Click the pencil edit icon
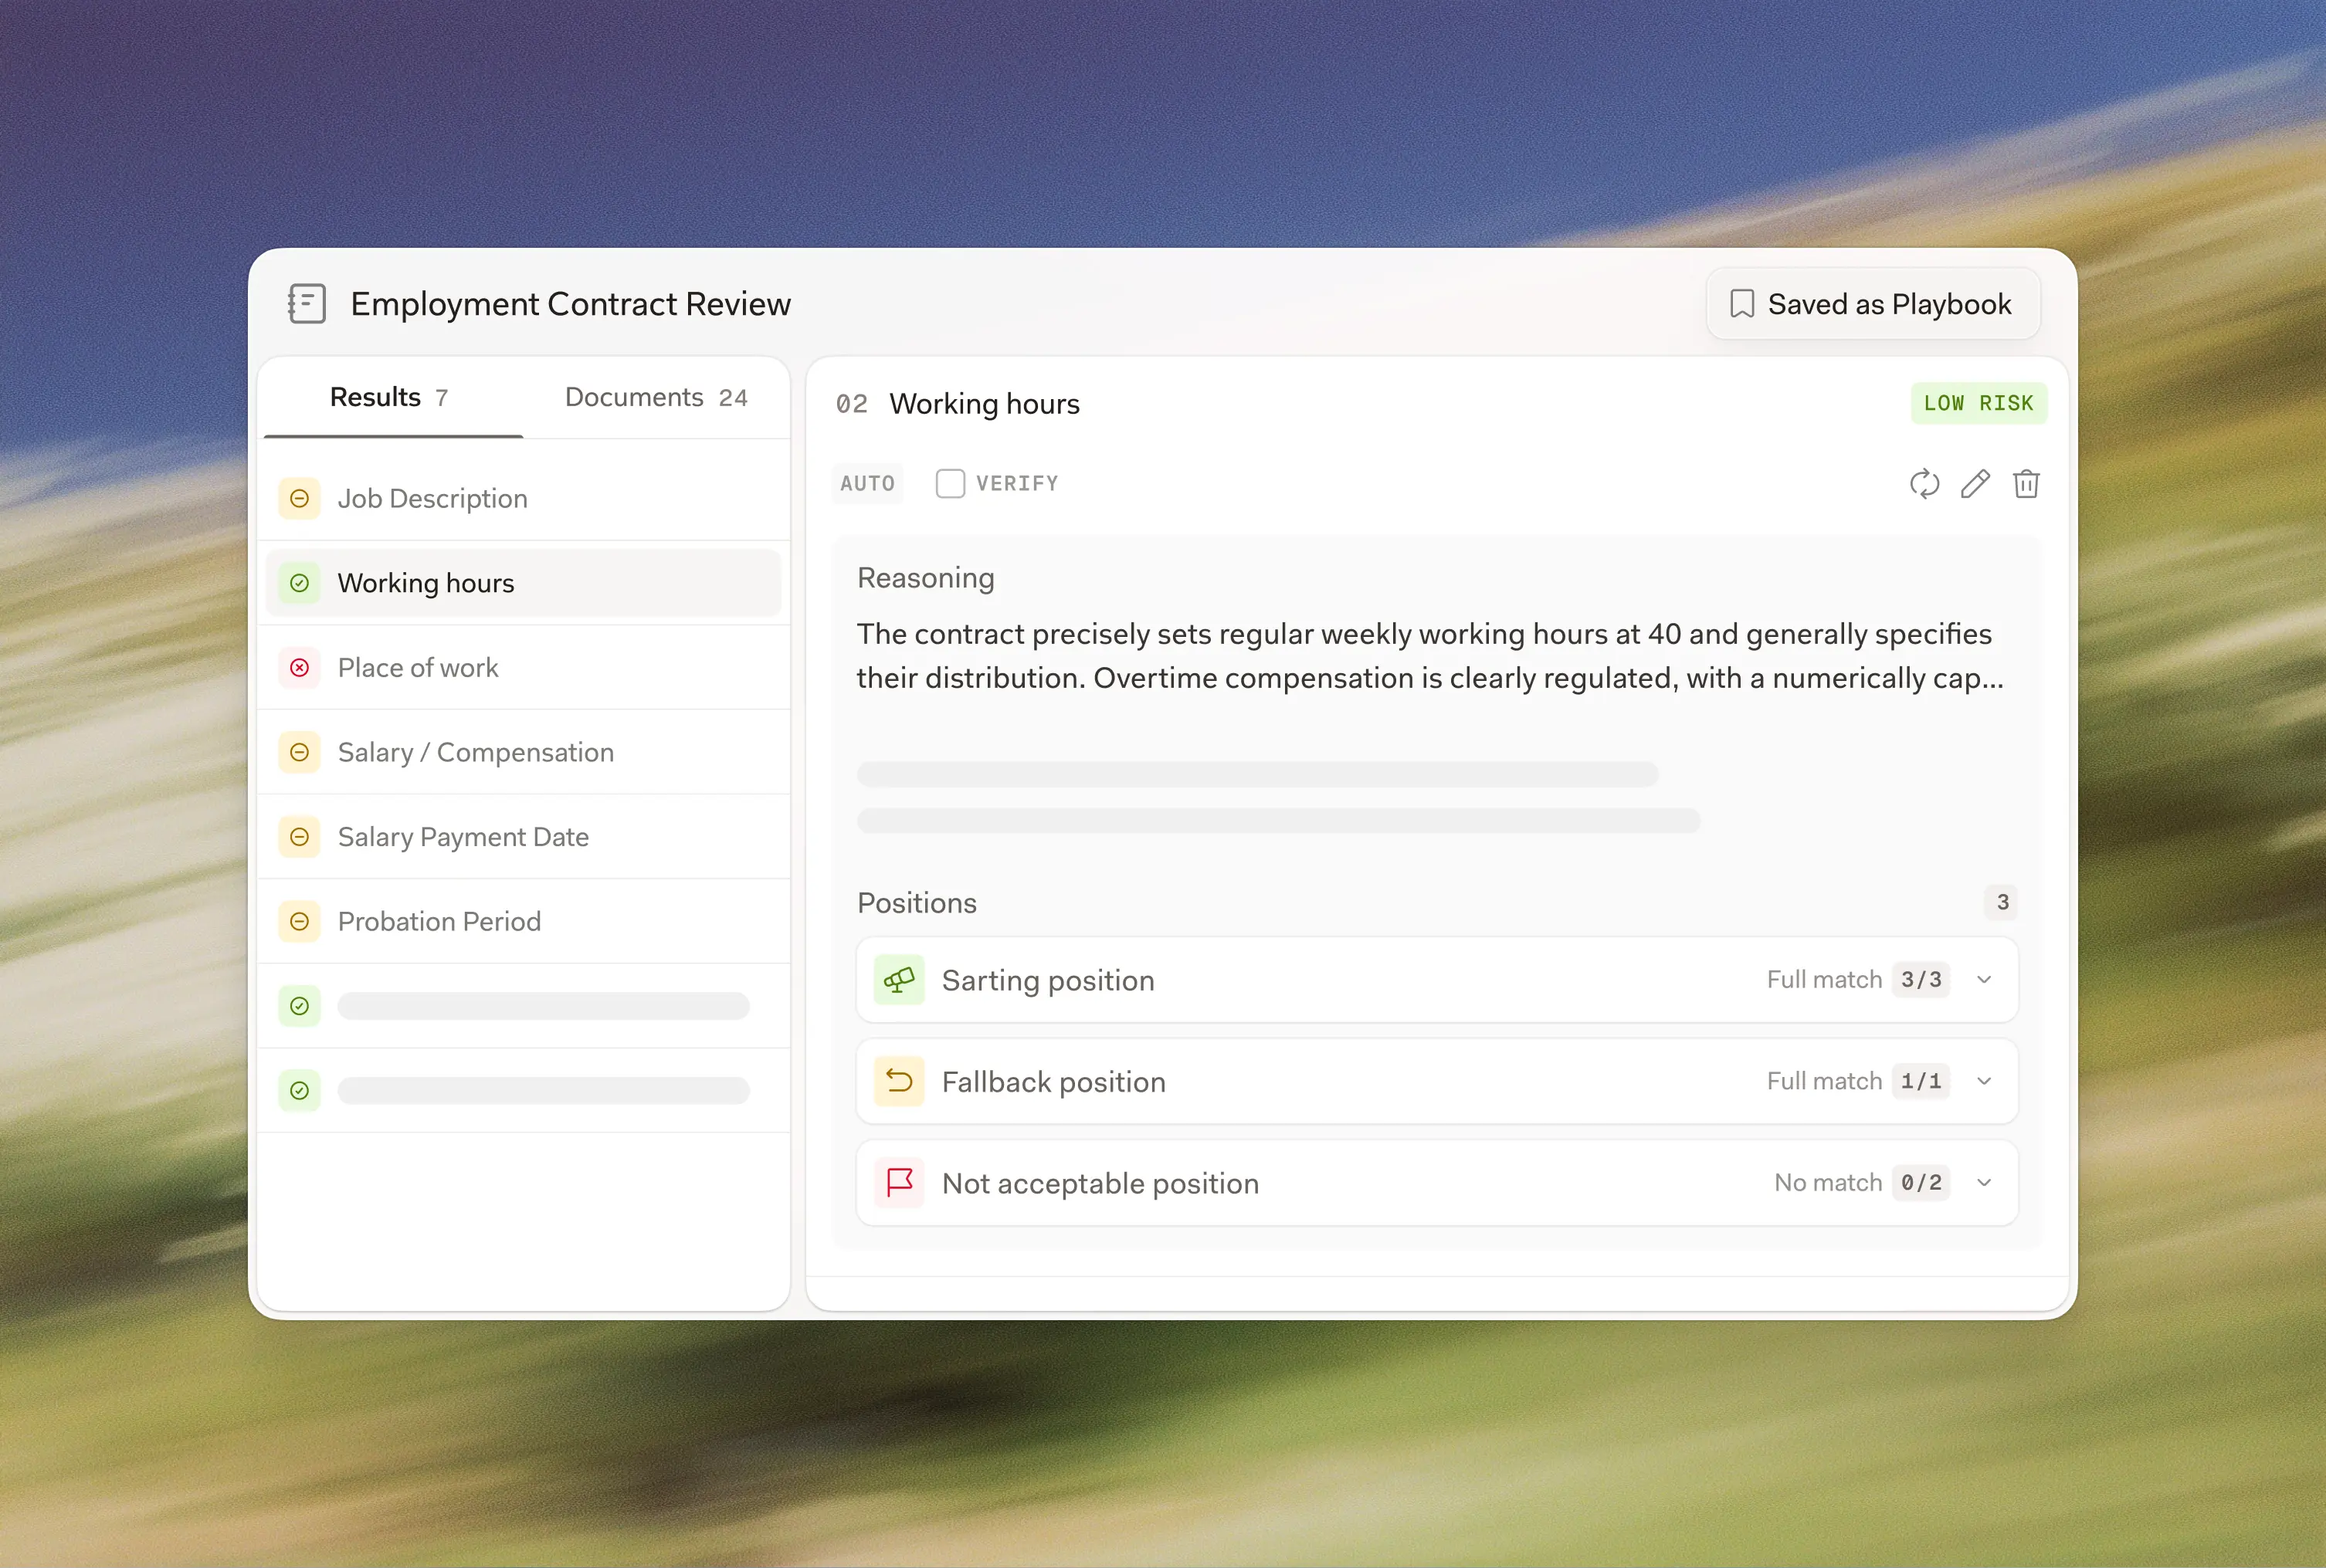Screen dimensions: 2326x1568 (x=1975, y=484)
